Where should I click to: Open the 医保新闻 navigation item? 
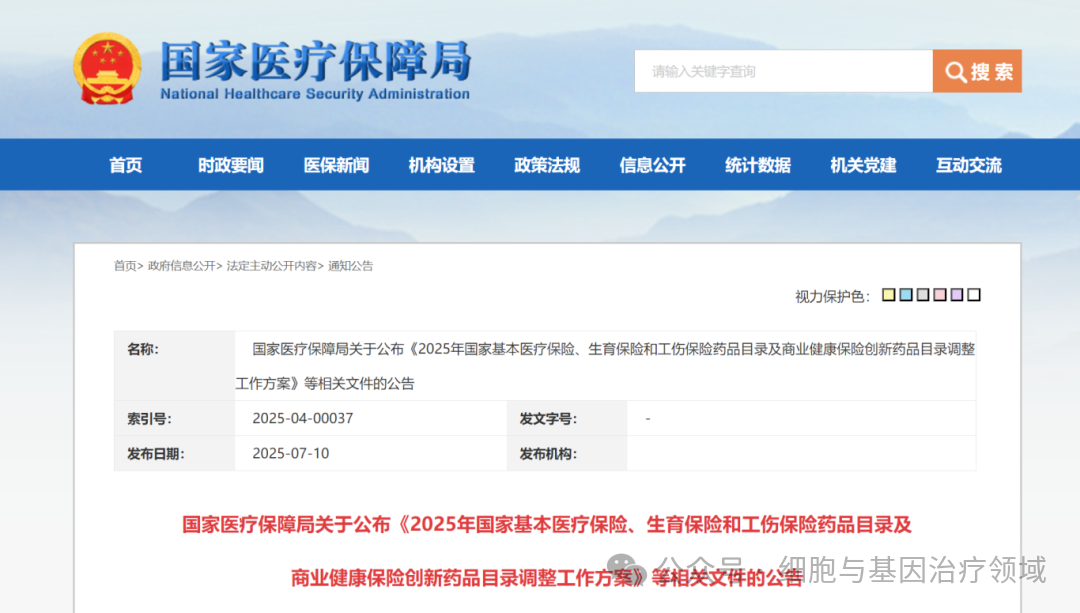tap(336, 165)
